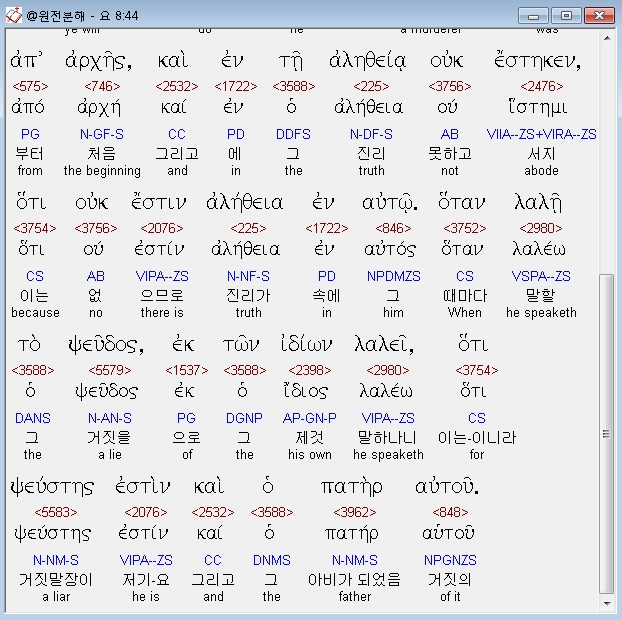Click the vertical scrollbar thumb
Screen dimensions: 622x620
607,434
